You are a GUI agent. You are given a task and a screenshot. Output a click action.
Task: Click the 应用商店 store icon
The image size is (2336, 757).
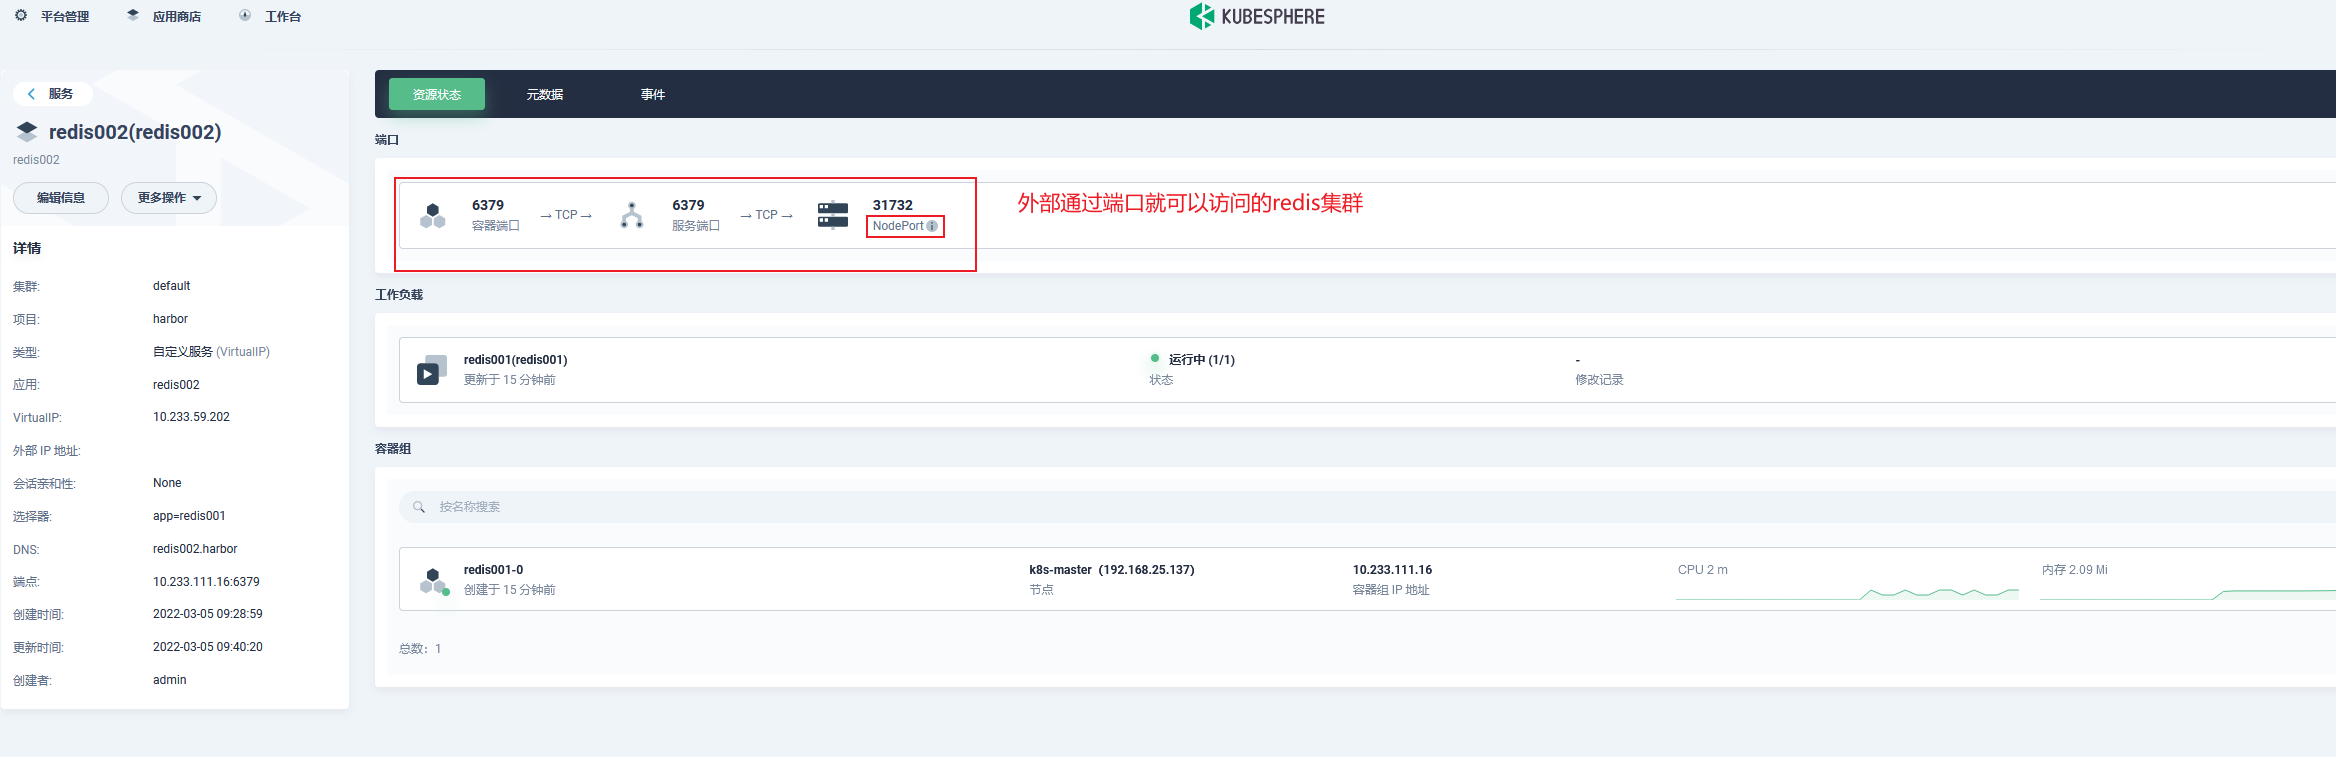(x=133, y=15)
